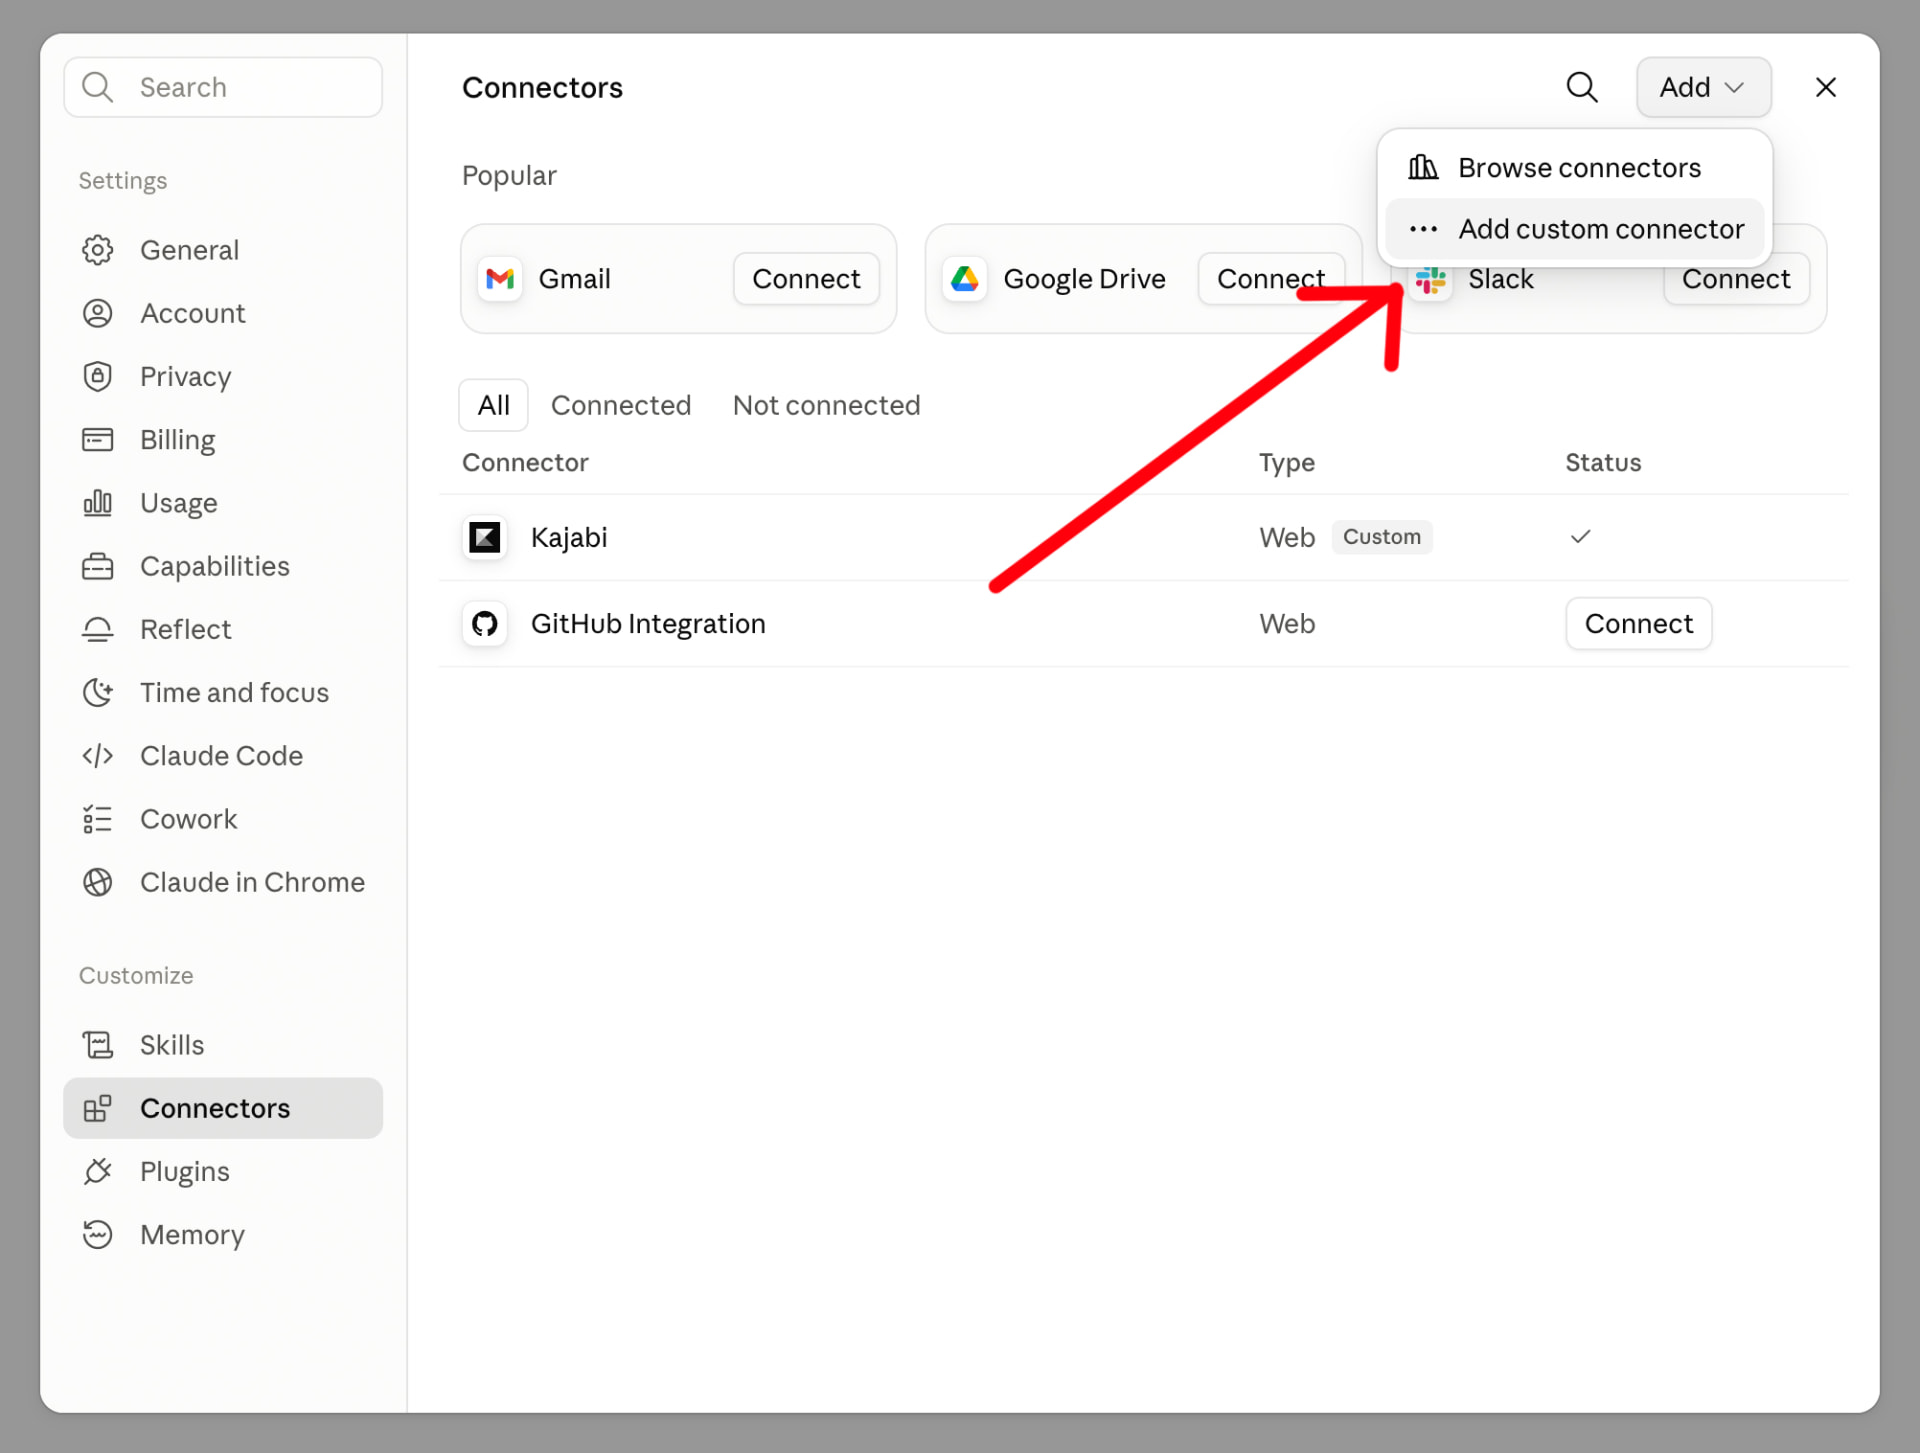Switch to the Connected filter tab
The height and width of the screenshot is (1453, 1920).
tap(621, 405)
